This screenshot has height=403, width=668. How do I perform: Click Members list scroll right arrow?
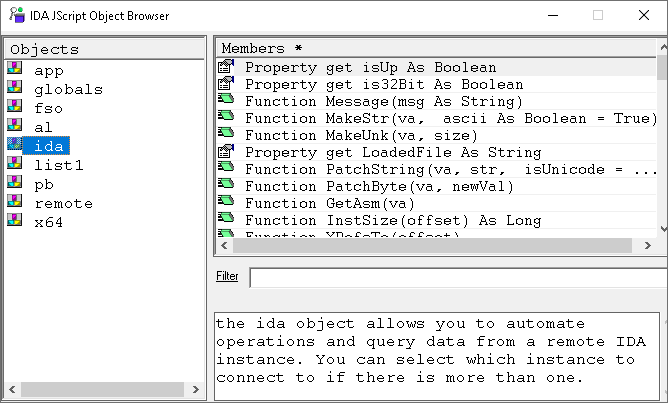click(648, 245)
